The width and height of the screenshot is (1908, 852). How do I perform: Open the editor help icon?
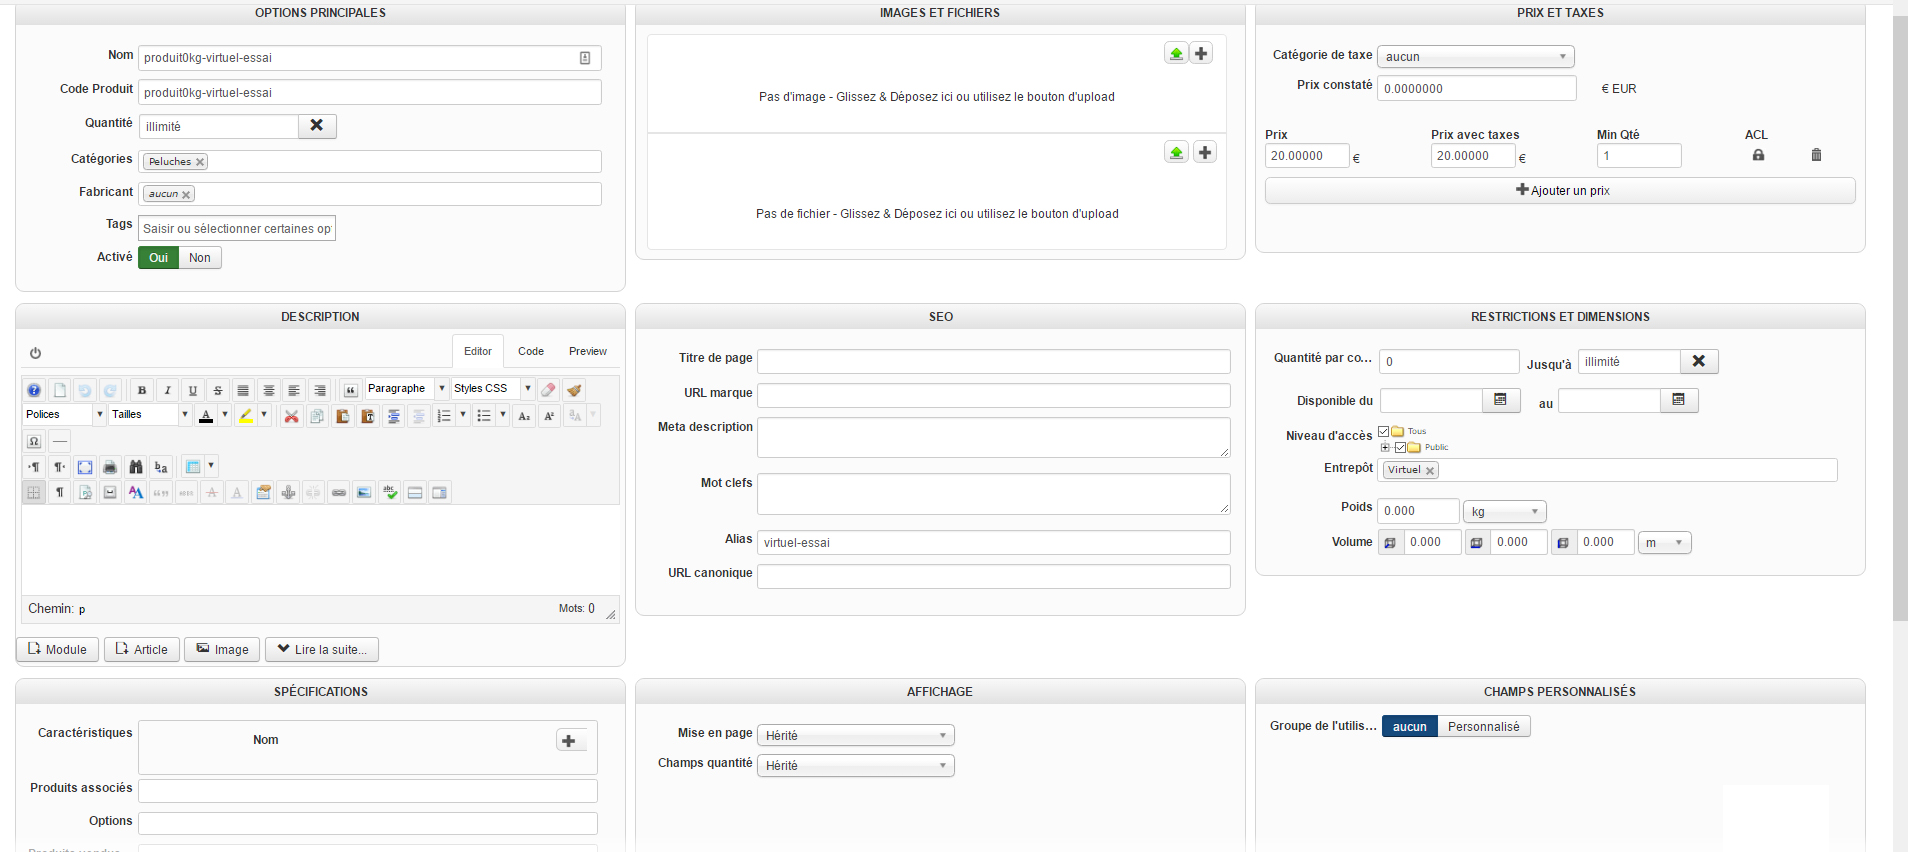click(34, 390)
